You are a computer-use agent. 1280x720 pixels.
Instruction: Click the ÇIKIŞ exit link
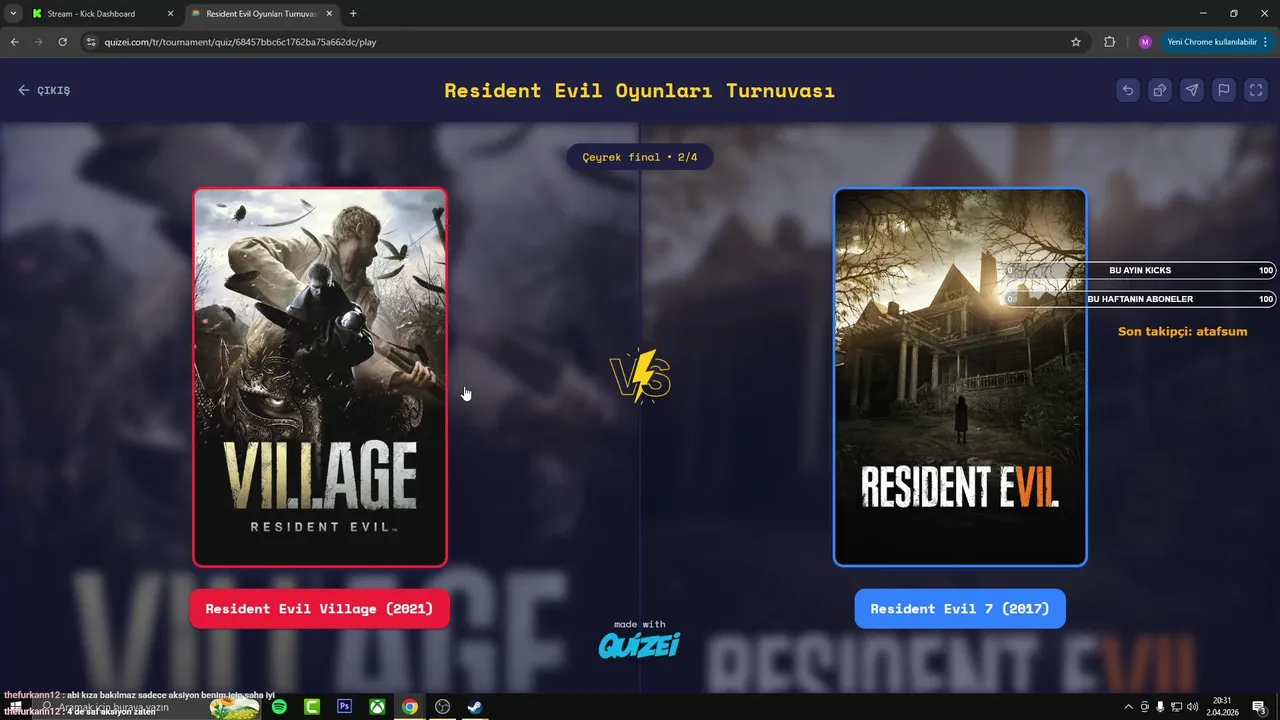tap(44, 90)
